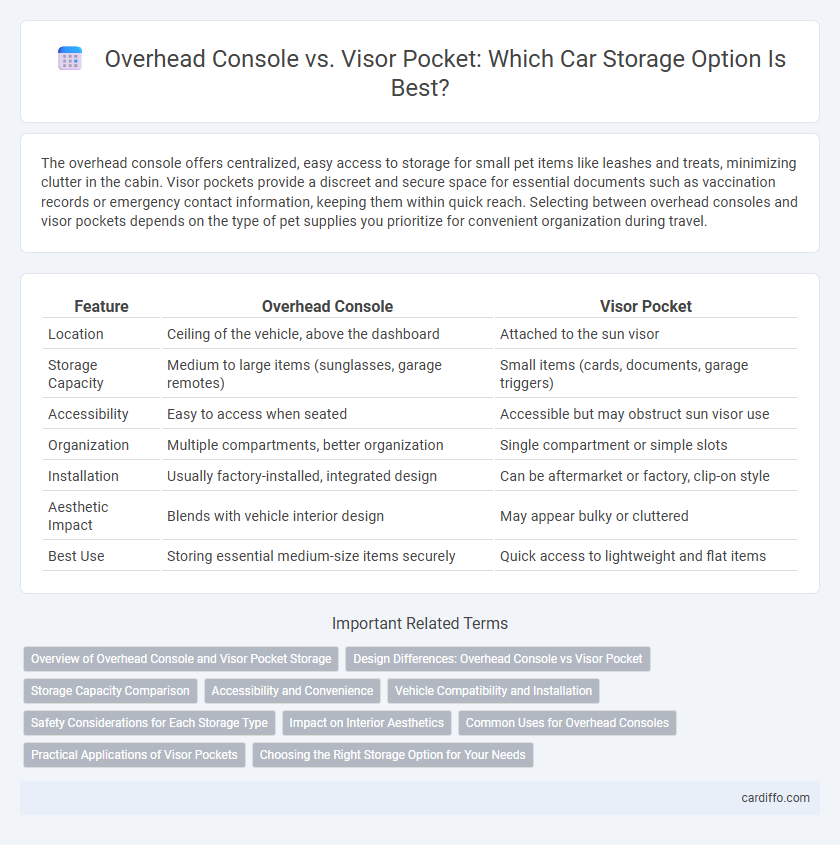This screenshot has height=845, width=840.
Task: Click 'Safety Considerations for Each Storage Type' tag
Action: (149, 723)
